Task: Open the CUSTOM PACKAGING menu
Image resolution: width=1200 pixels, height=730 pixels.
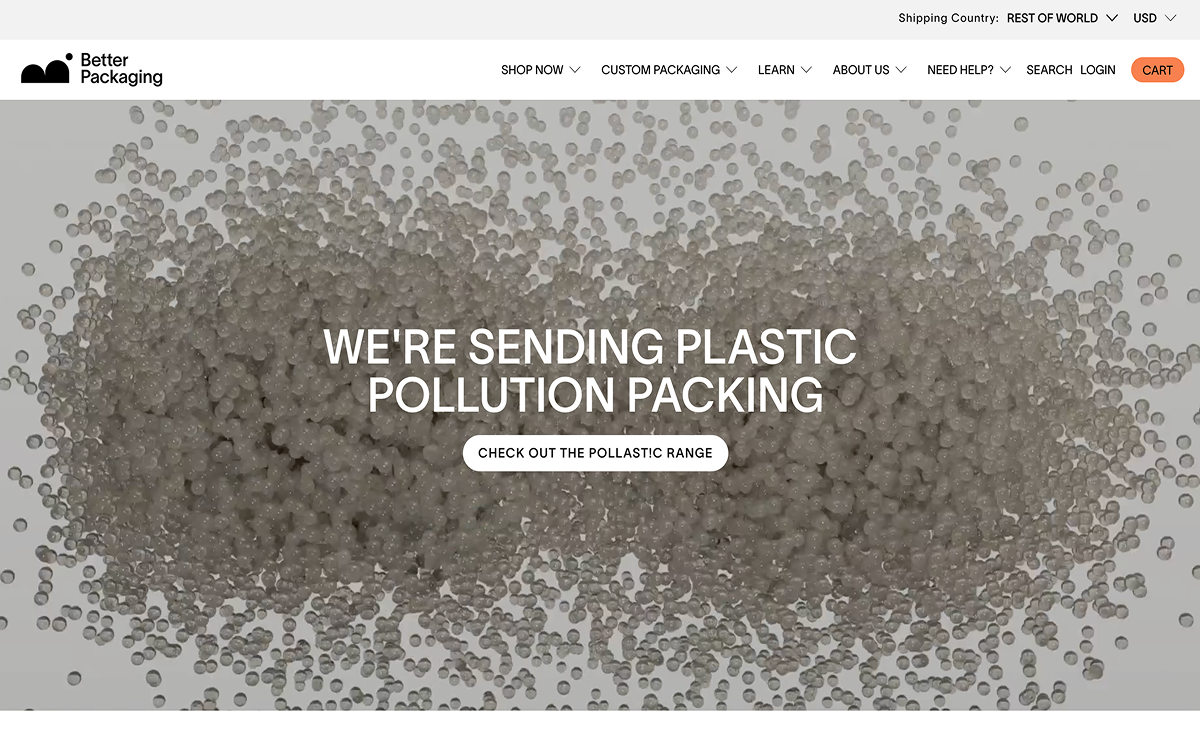Action: coord(669,70)
